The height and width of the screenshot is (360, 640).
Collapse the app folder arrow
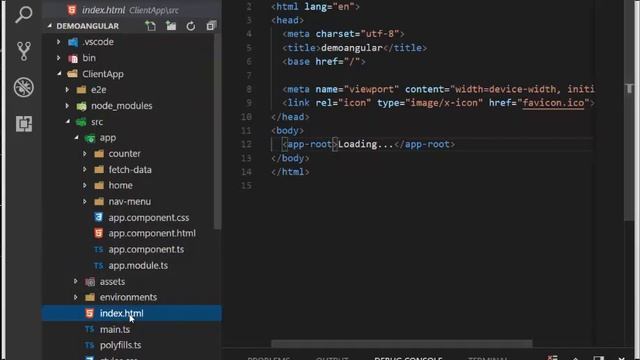76,138
